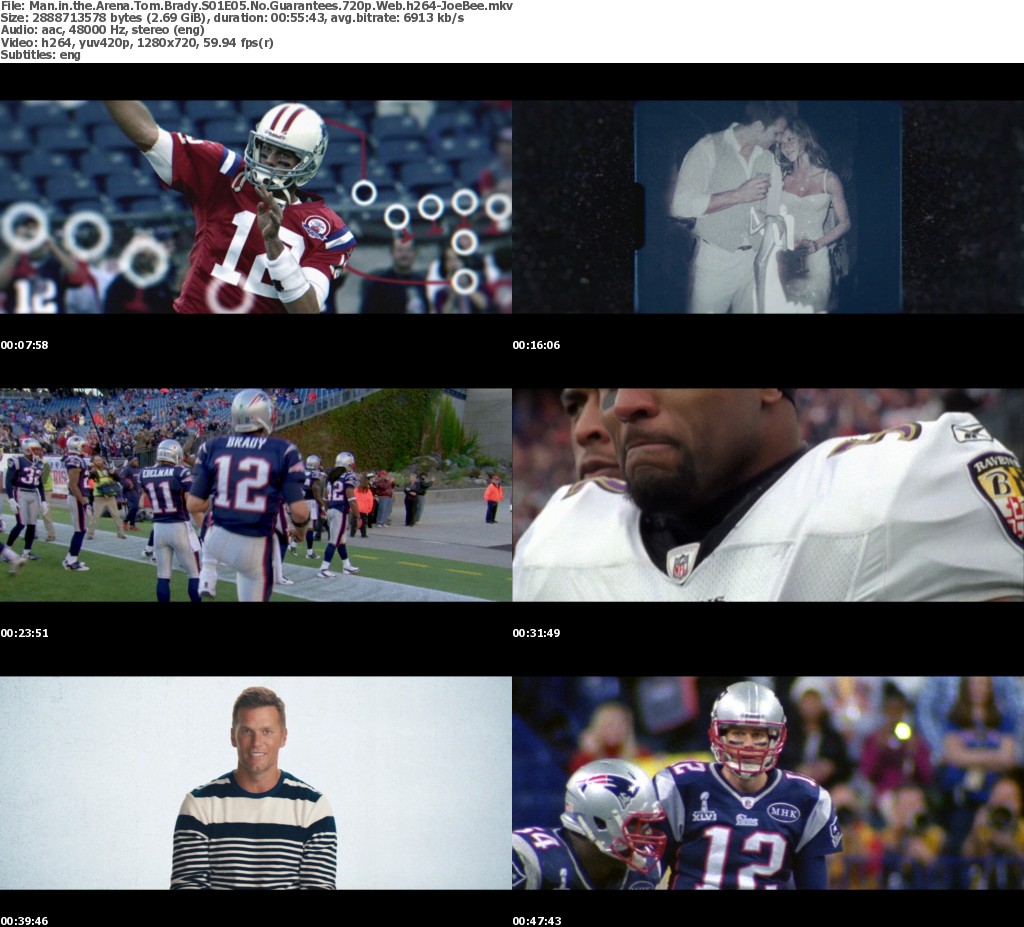
Task: Click the 00:07:58 timestamp label
Action: (24, 345)
